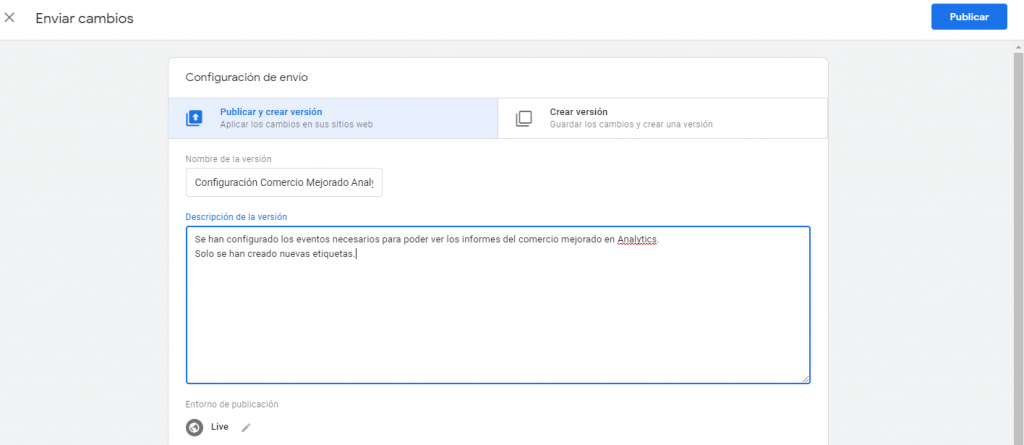Click the Entorno de publicación label
Screen dimensions: 1024x445
pyautogui.click(x=232, y=404)
